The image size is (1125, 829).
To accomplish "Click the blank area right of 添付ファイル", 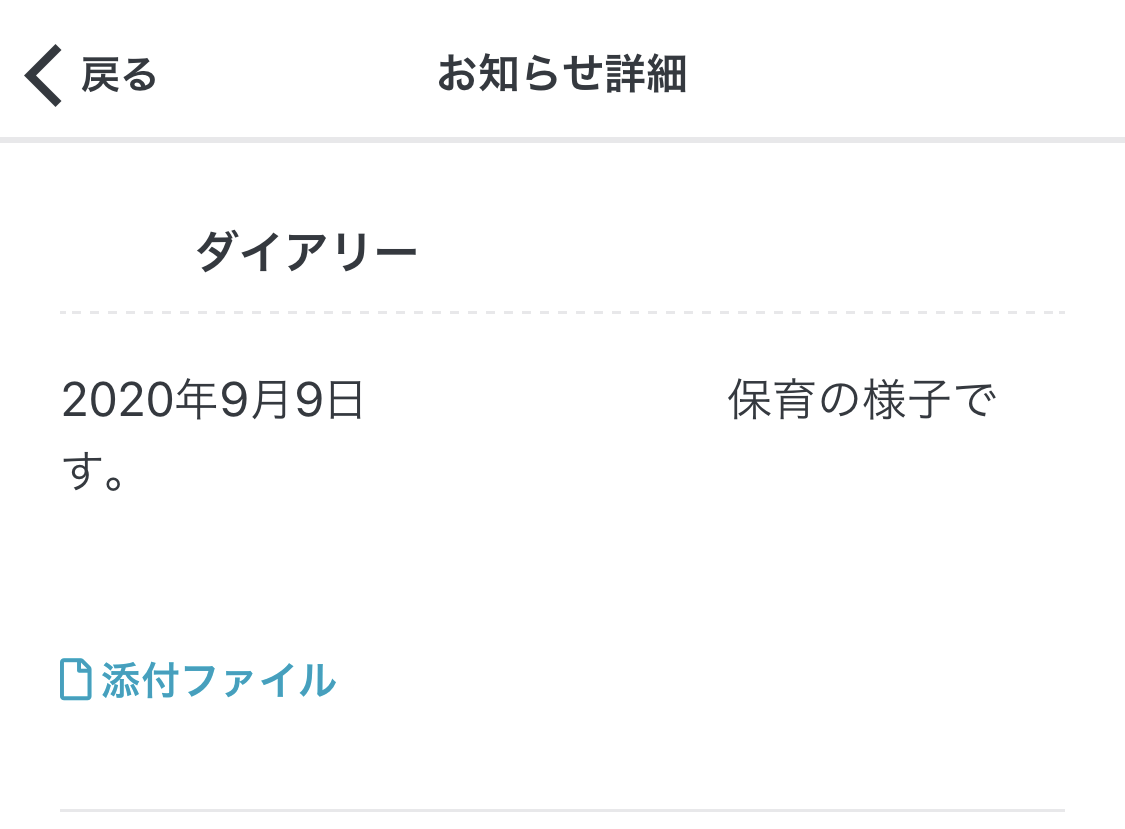I will (x=700, y=679).
